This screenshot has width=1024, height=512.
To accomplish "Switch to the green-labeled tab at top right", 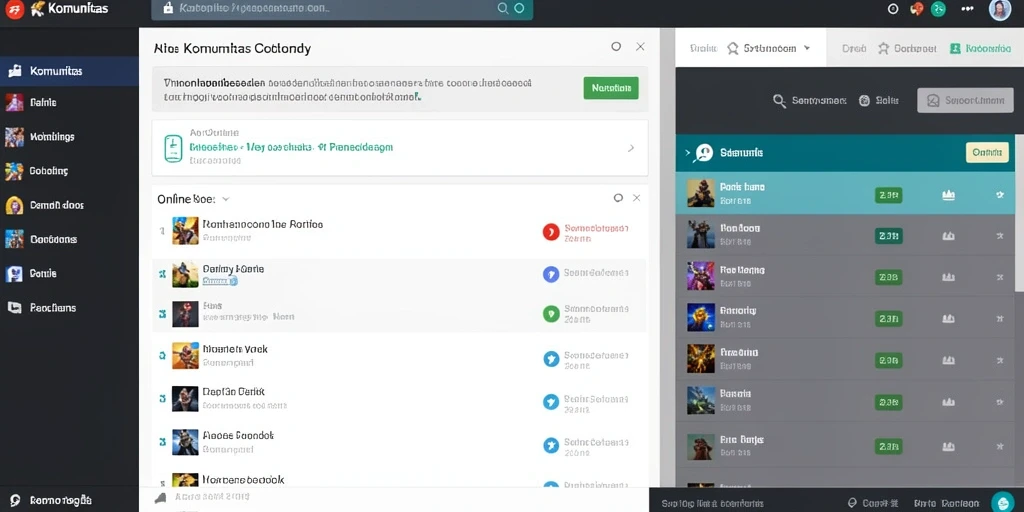I will [980, 48].
